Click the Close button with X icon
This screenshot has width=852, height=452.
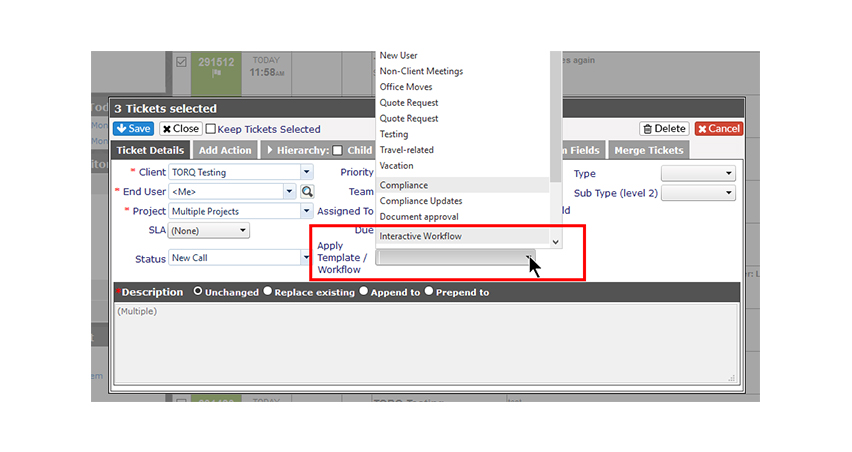(180, 129)
